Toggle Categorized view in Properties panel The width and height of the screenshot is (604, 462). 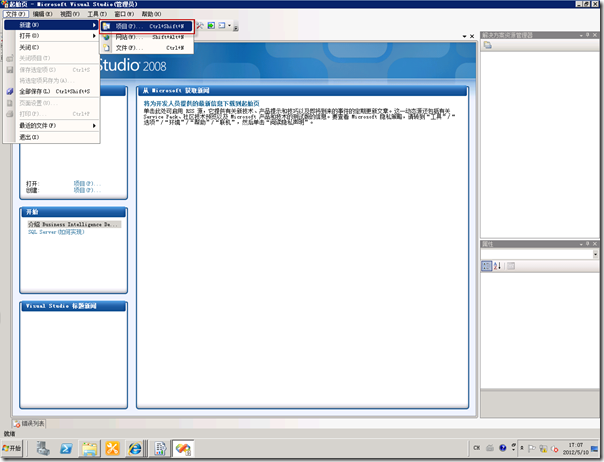click(487, 266)
